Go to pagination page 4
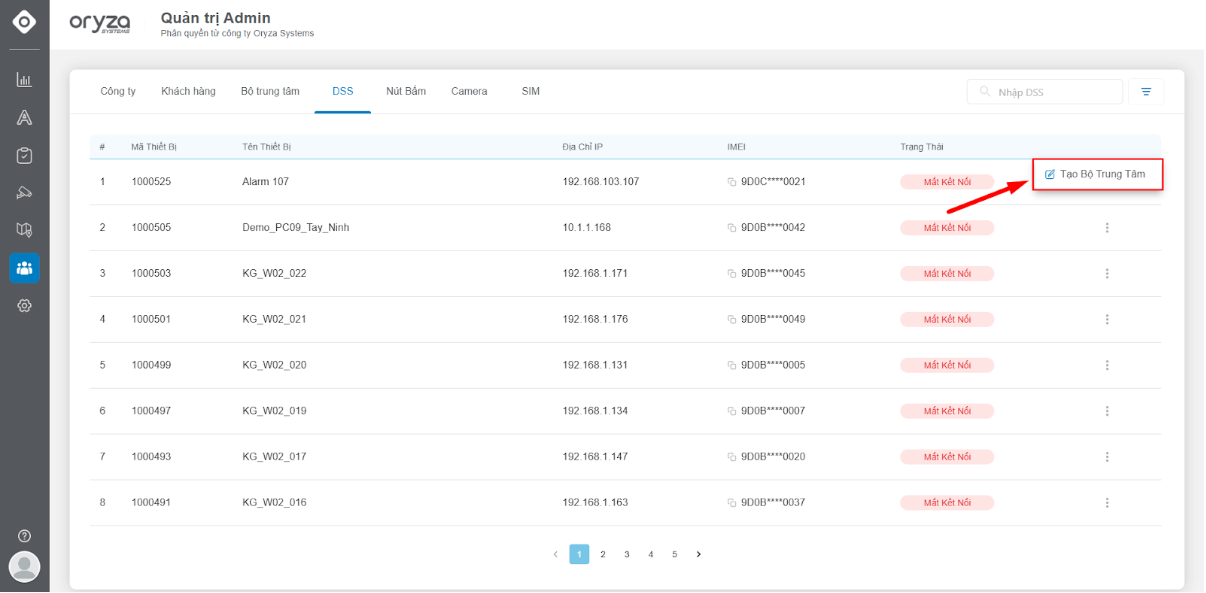 pos(651,554)
